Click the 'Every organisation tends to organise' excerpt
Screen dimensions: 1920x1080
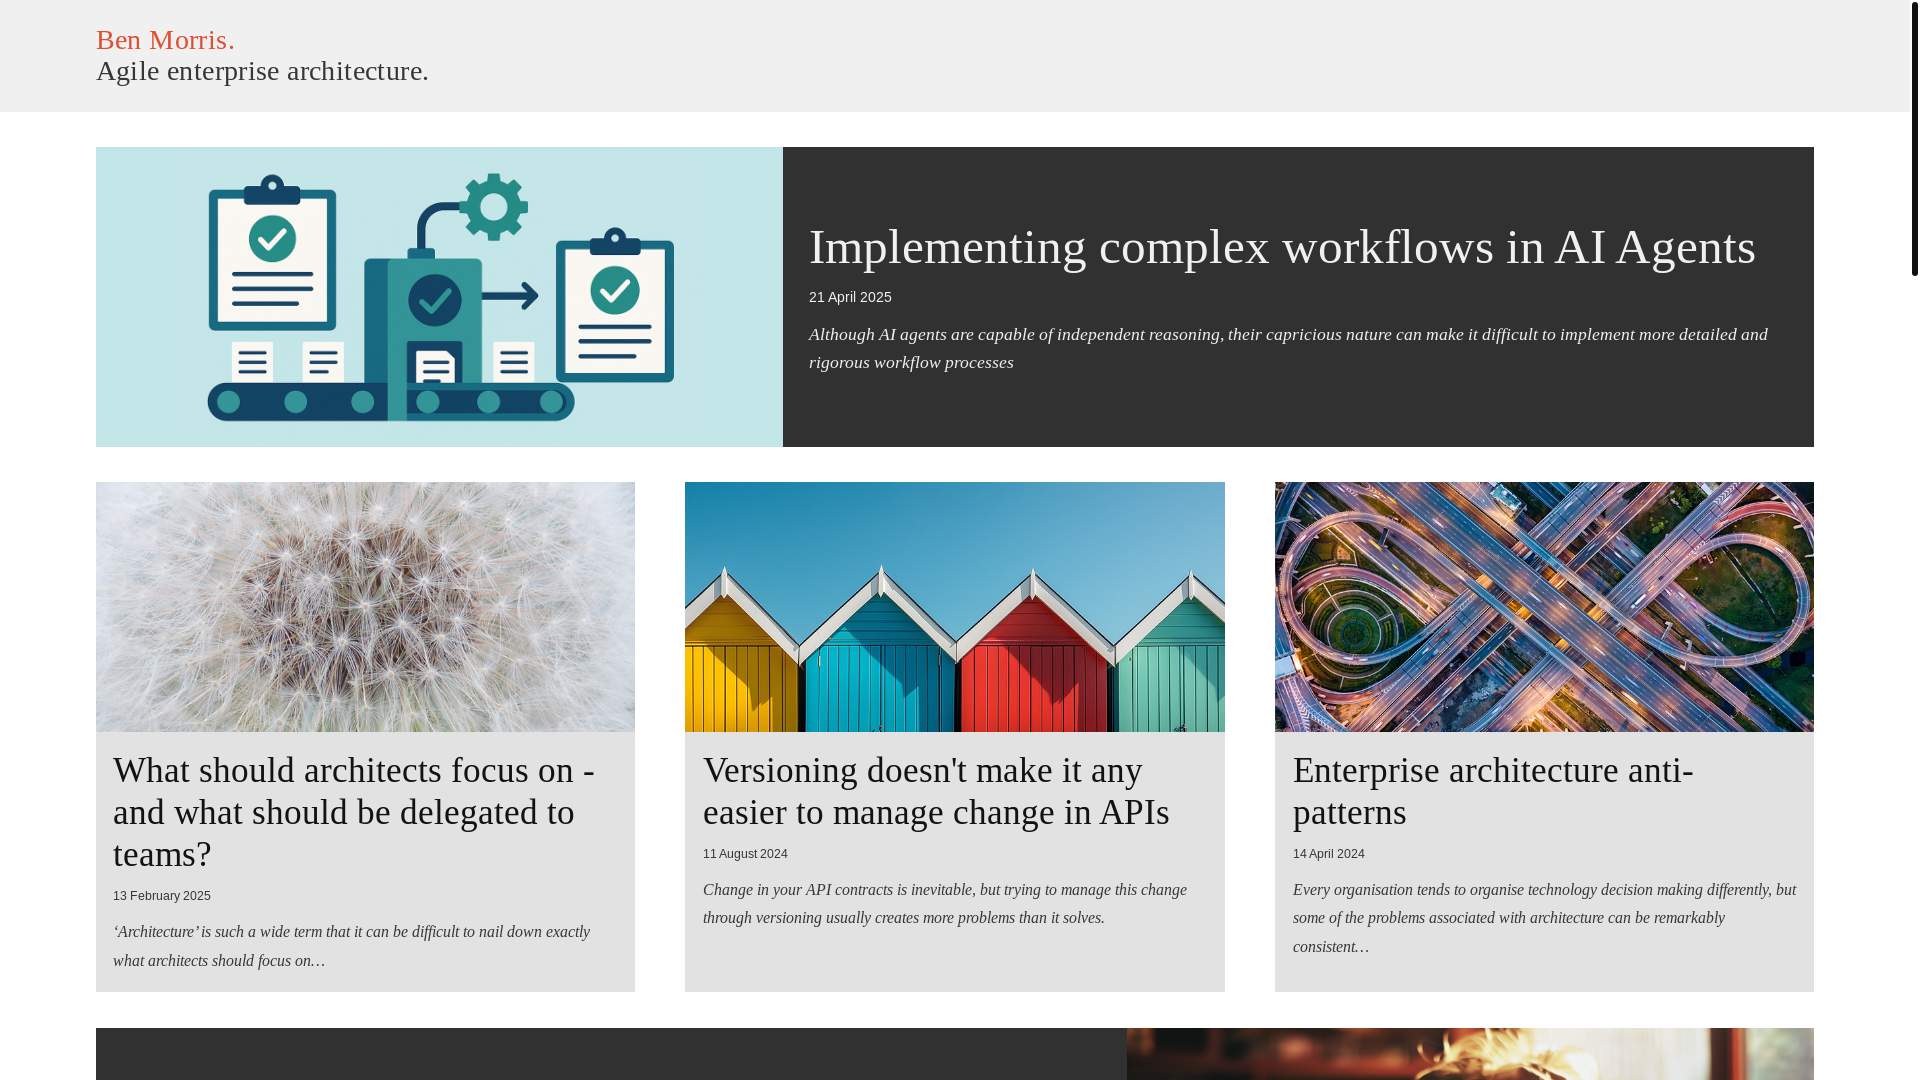click(1544, 918)
